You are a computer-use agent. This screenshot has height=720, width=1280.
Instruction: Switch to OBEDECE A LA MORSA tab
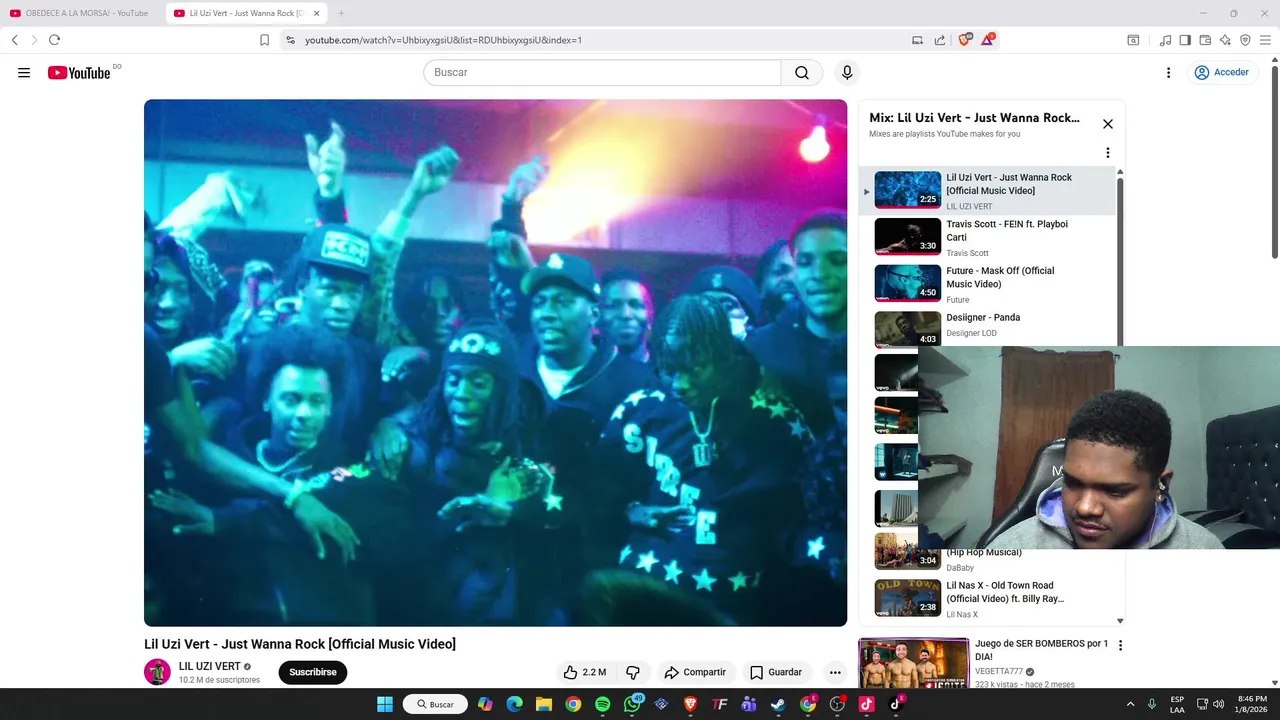(80, 13)
